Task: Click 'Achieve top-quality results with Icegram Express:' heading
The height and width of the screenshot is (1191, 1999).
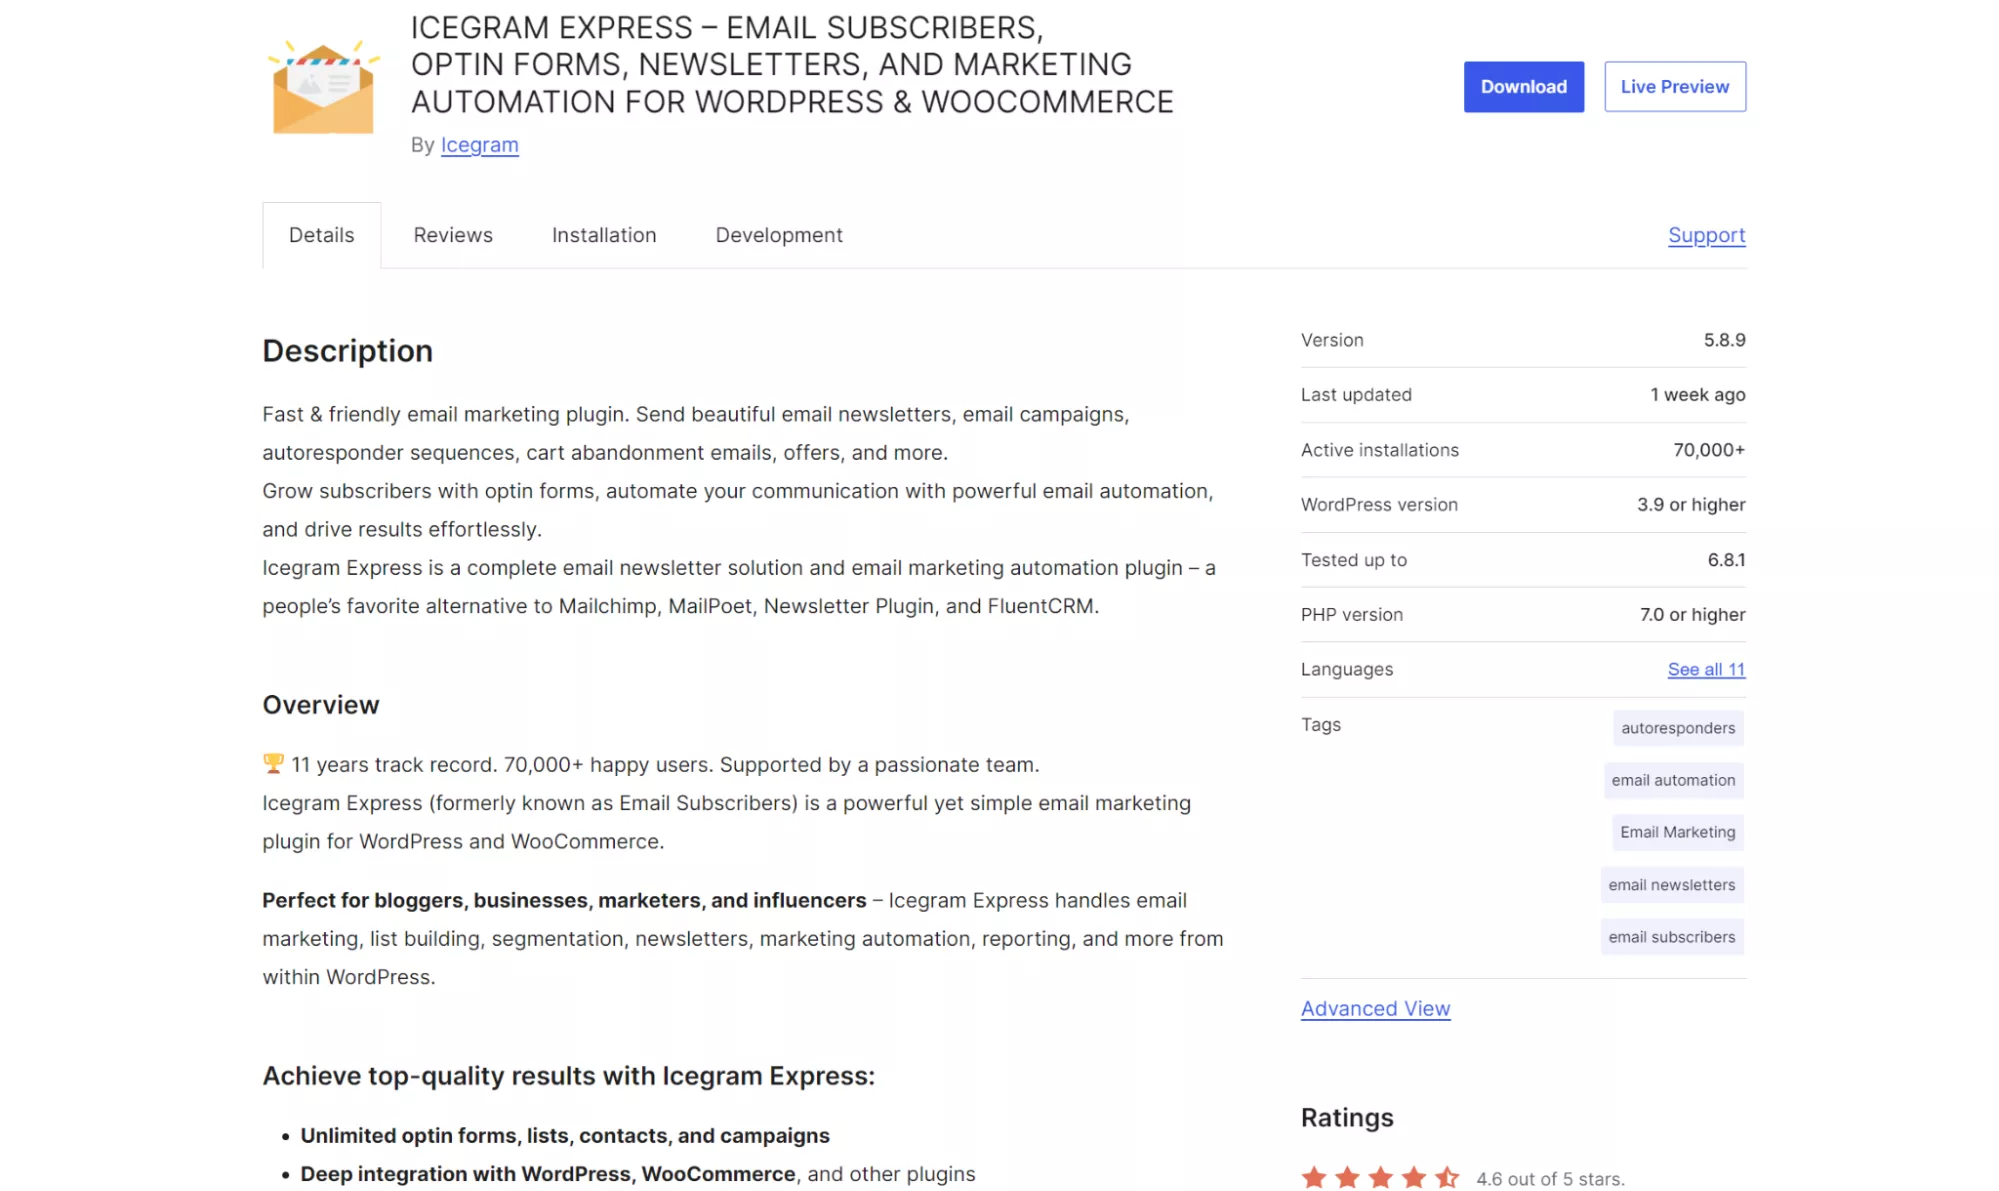Action: pos(568,1076)
